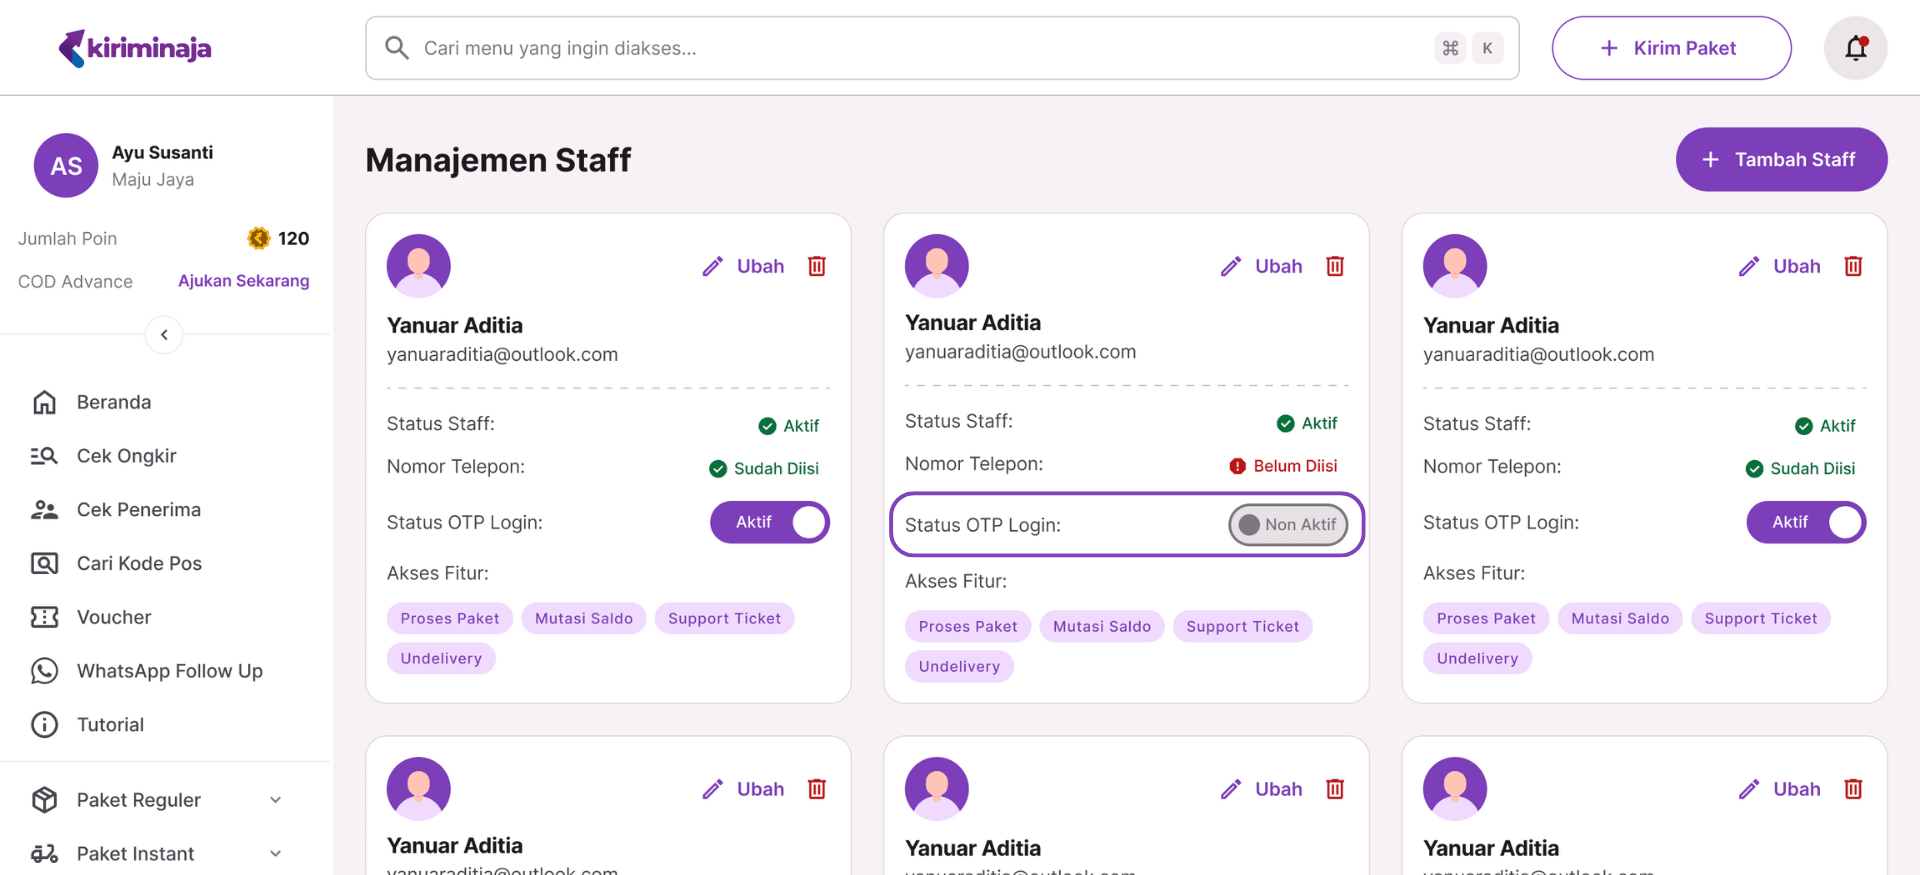Disable OTP login on first staff card

(770, 522)
